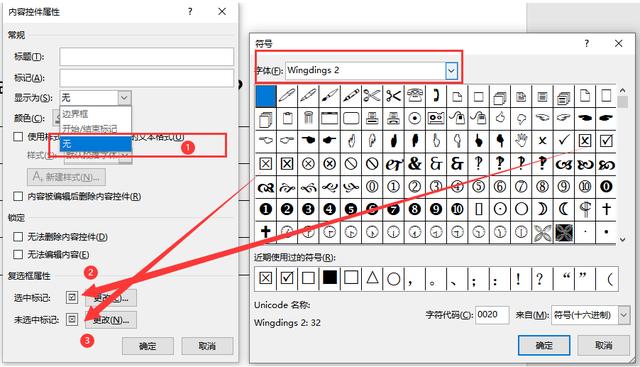
Task: Choose the thin prohibition circle symbol
Action: (x=351, y=164)
